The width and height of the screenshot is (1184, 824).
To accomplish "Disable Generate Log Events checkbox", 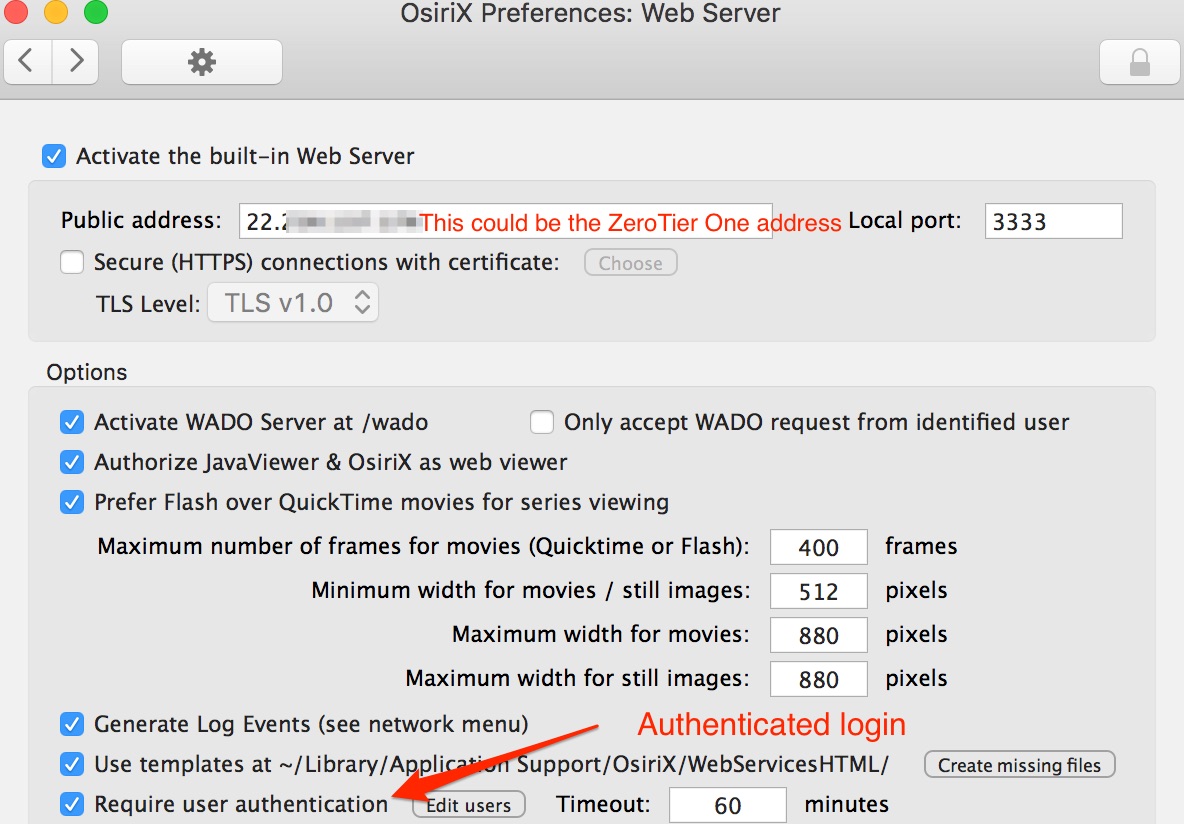I will [x=72, y=724].
